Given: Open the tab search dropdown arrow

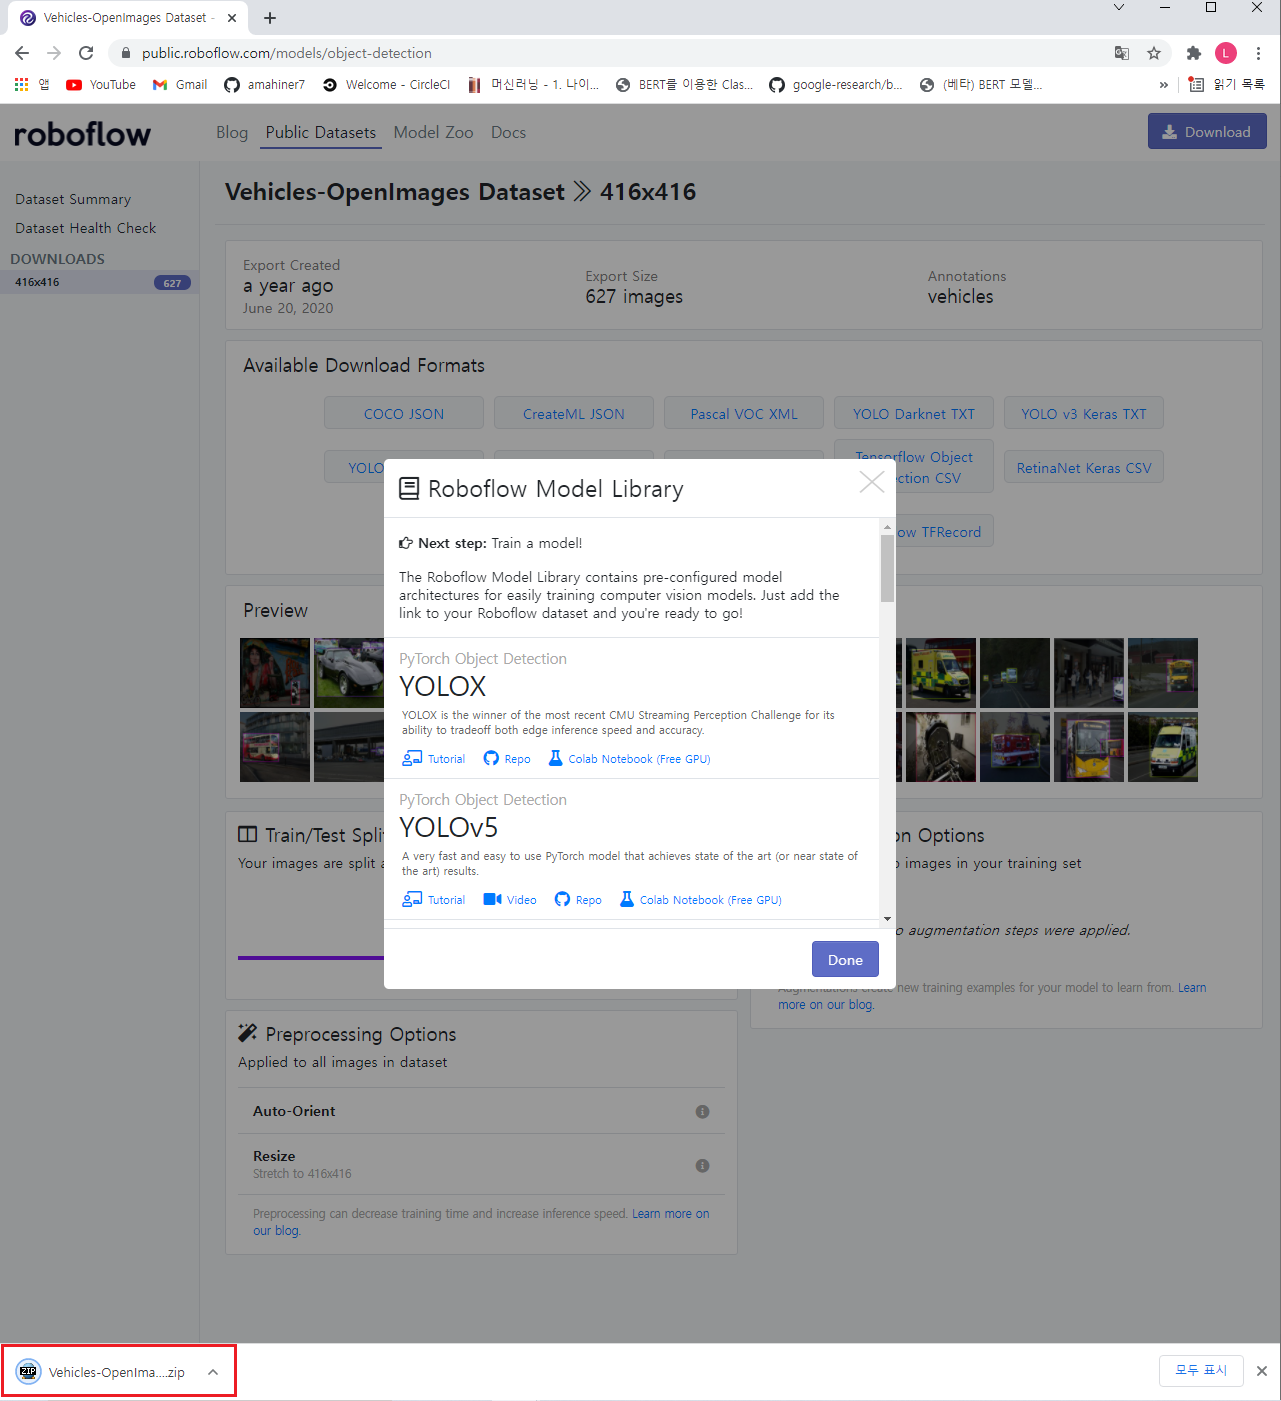Looking at the screenshot, I should (1119, 8).
